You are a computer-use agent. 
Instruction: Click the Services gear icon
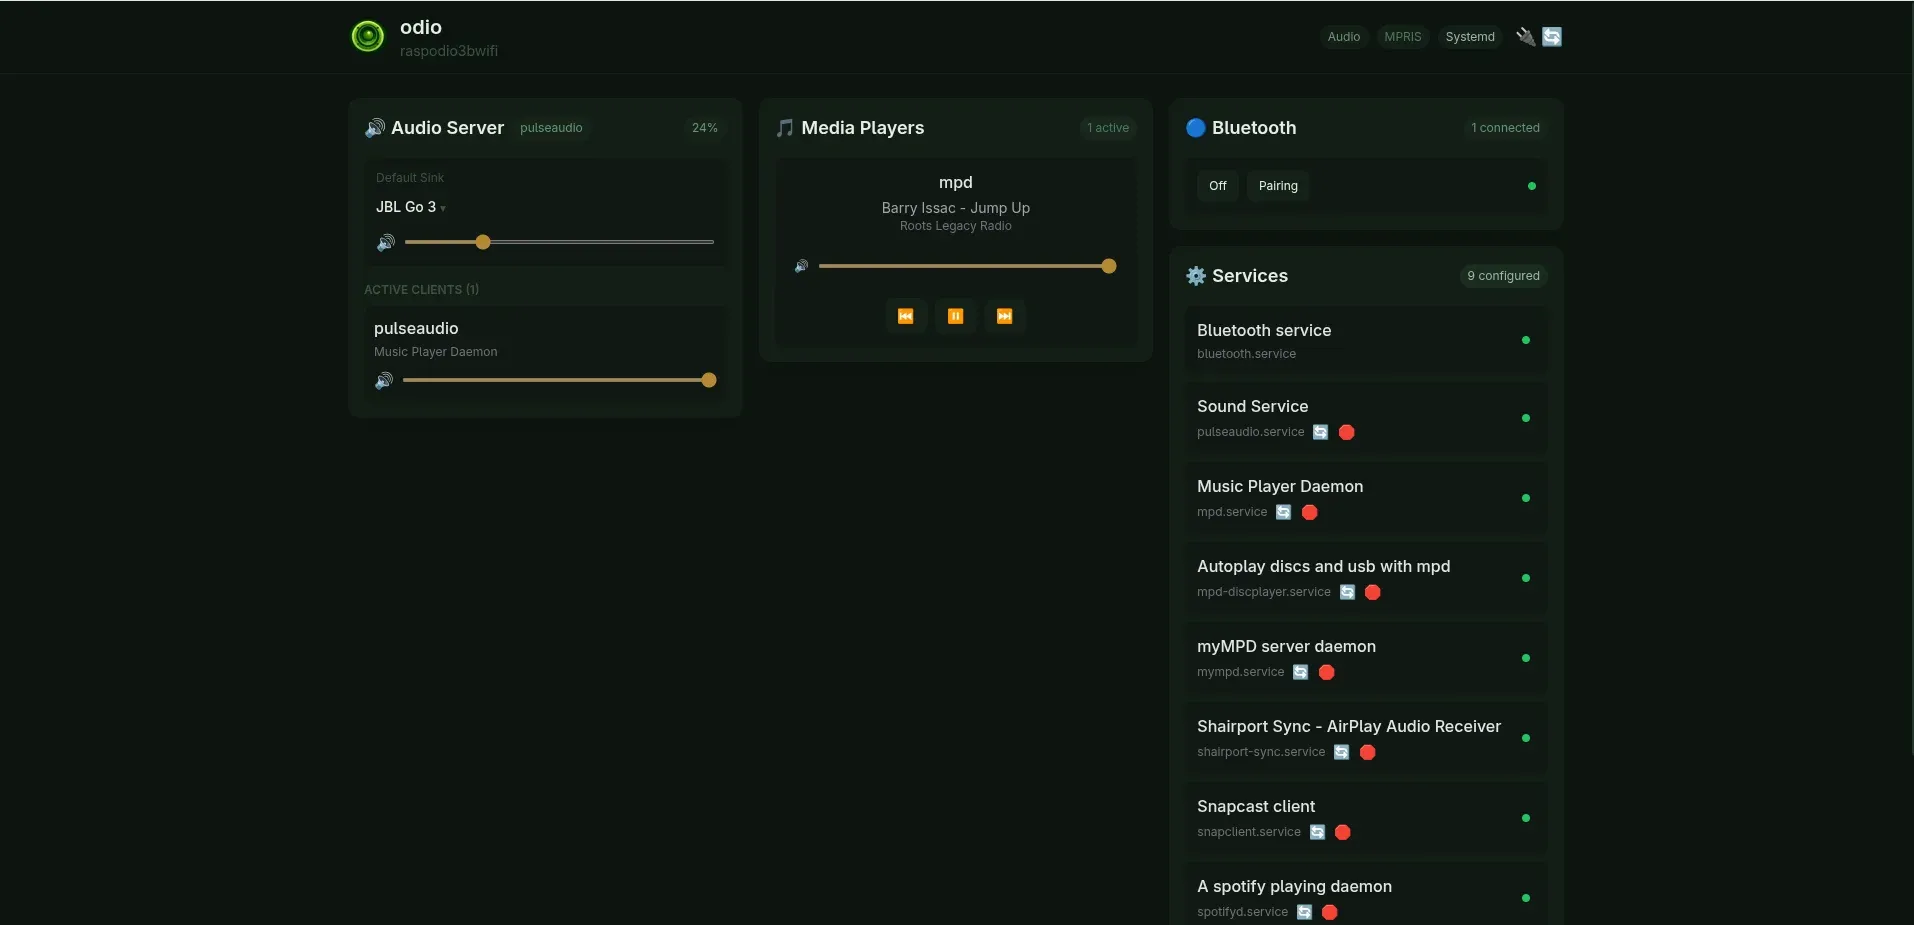[x=1196, y=276]
